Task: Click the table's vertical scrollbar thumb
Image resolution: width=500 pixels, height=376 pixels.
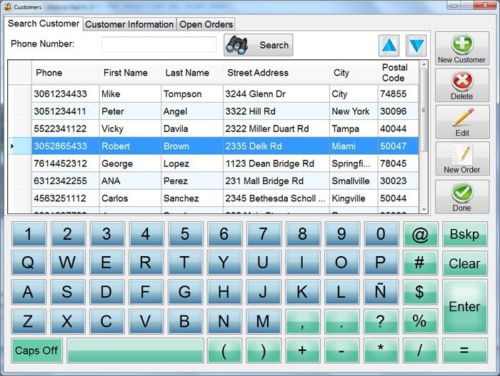Action: tap(424, 110)
